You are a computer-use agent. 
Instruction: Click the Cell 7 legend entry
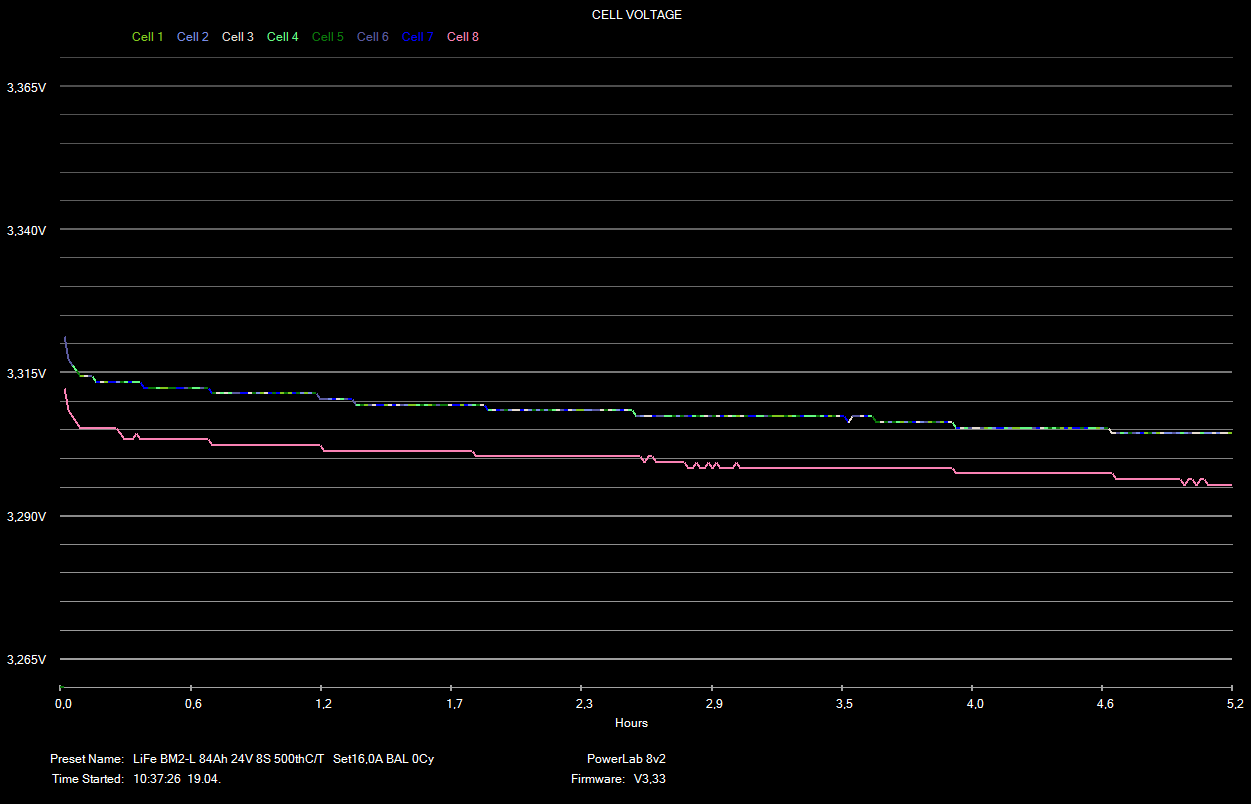[x=417, y=37]
